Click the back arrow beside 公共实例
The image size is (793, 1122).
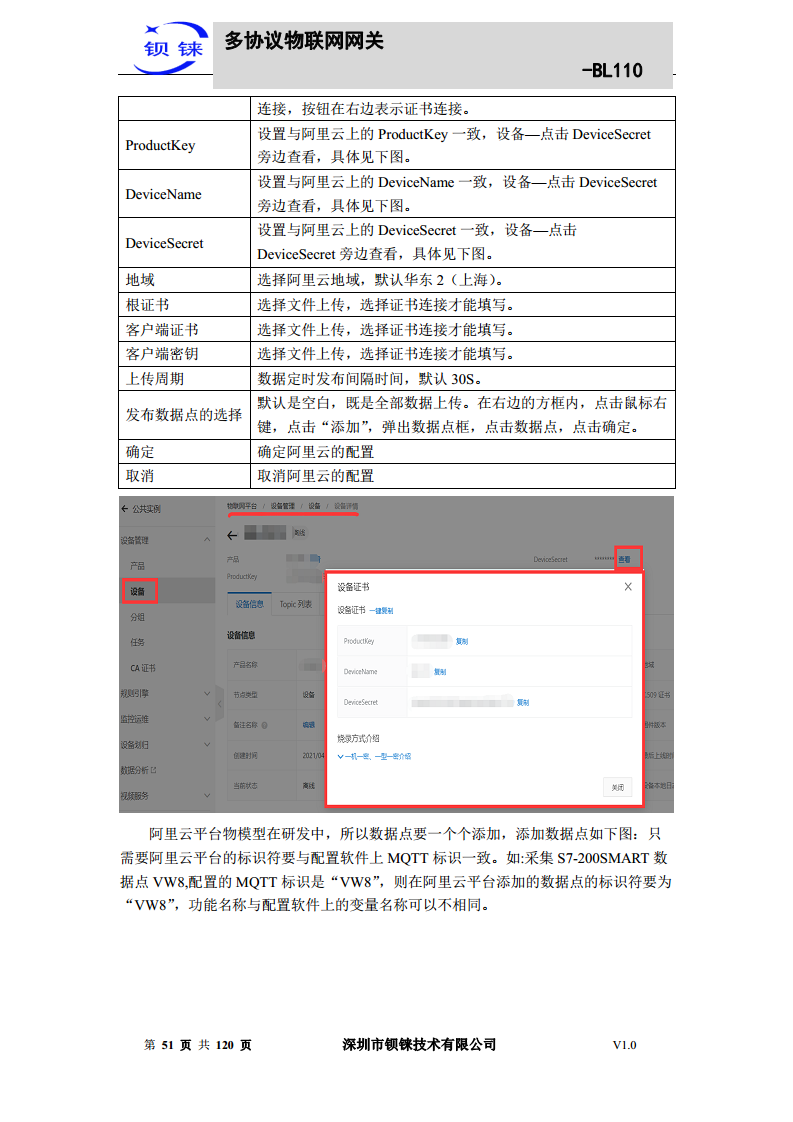click(125, 509)
